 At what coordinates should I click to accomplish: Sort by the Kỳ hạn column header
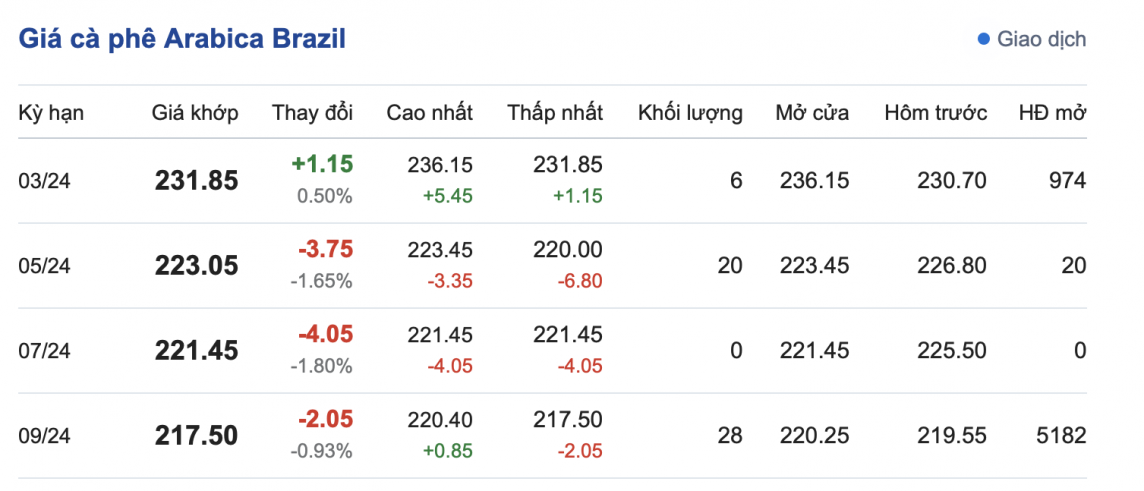point(51,113)
